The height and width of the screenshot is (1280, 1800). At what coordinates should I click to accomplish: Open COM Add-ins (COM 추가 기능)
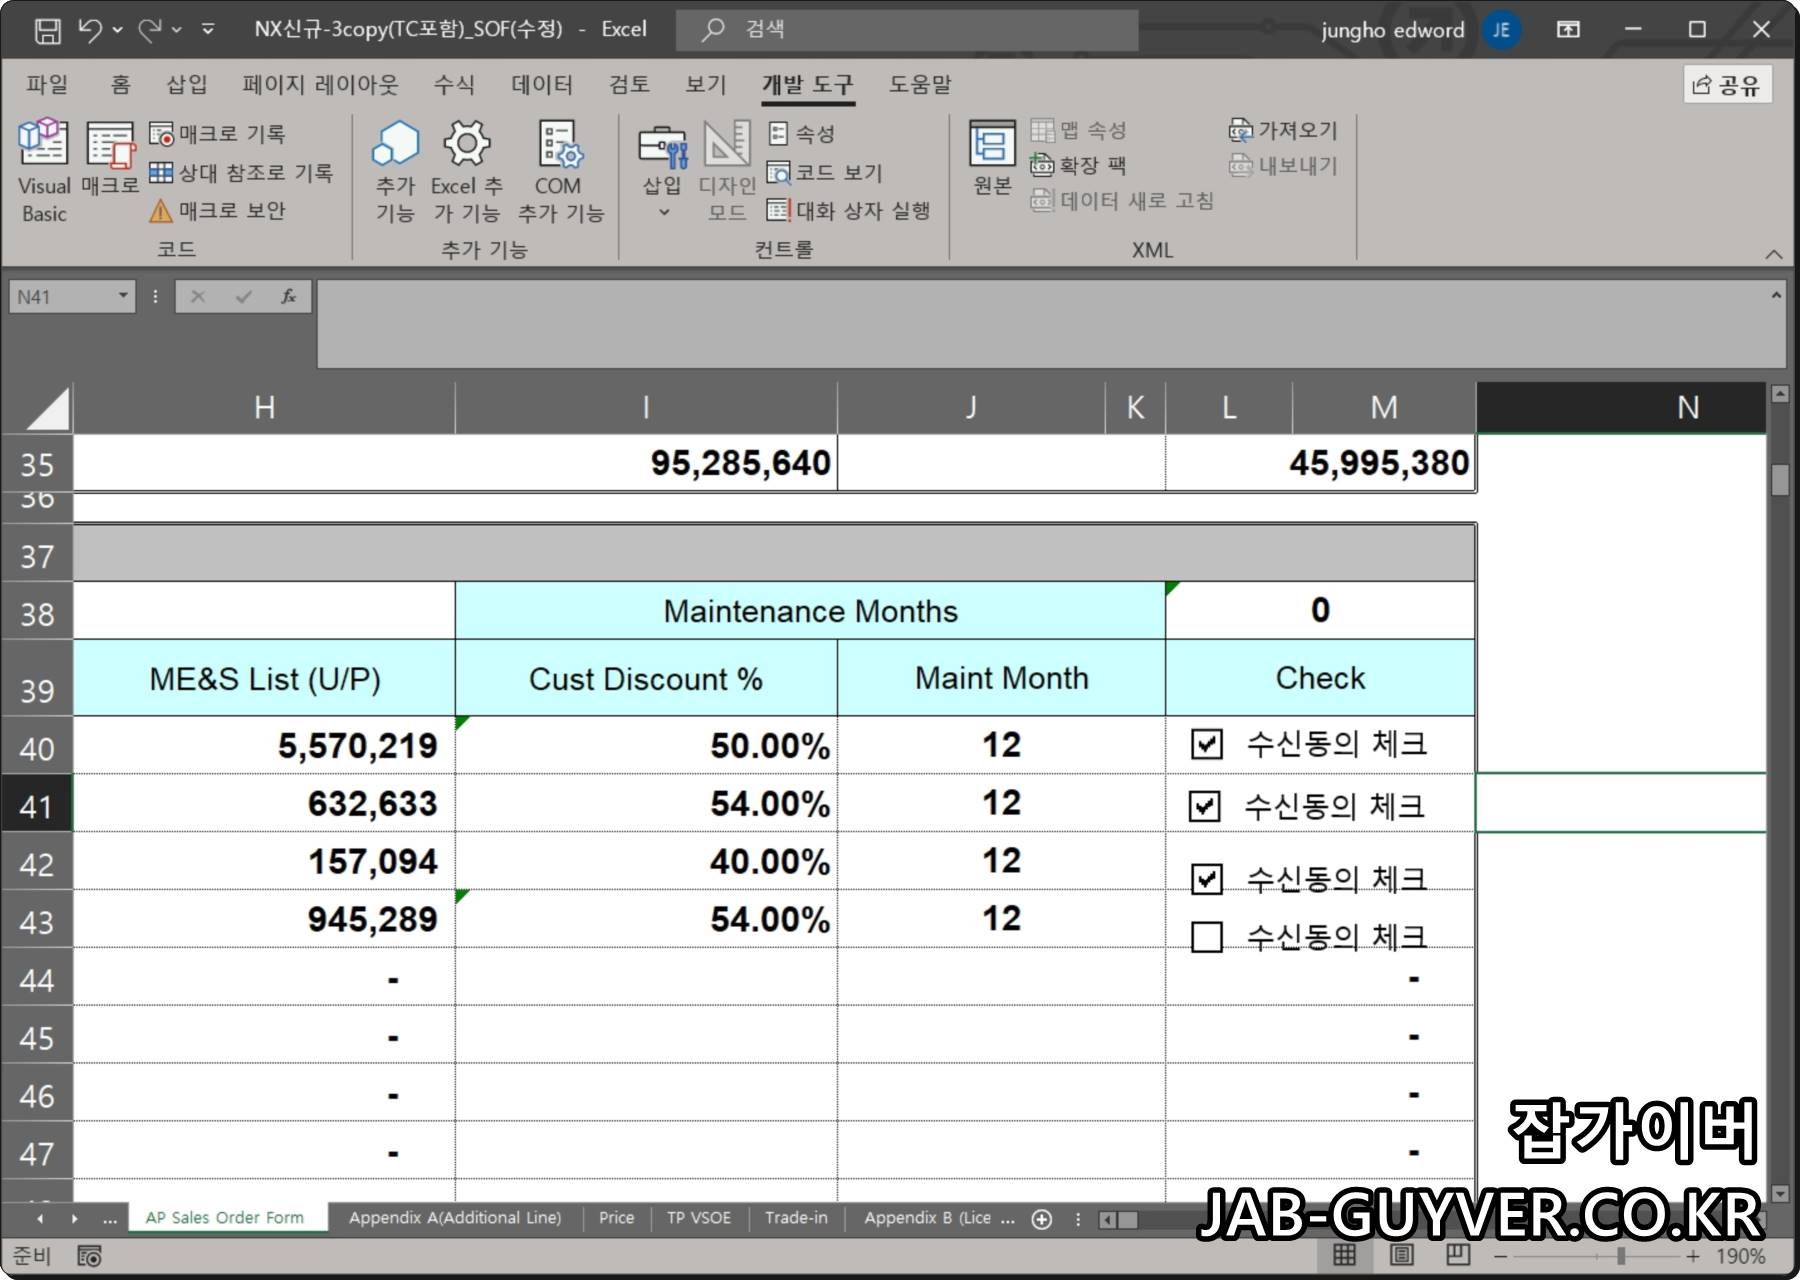coord(560,171)
